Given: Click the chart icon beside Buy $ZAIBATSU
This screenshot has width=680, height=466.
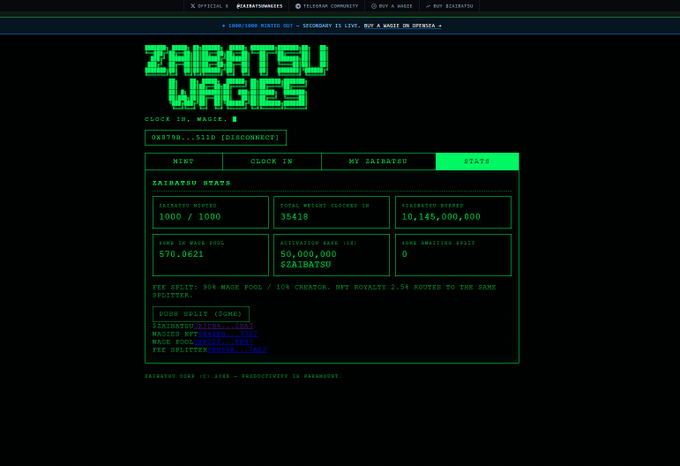Looking at the screenshot, I should coord(428,6).
